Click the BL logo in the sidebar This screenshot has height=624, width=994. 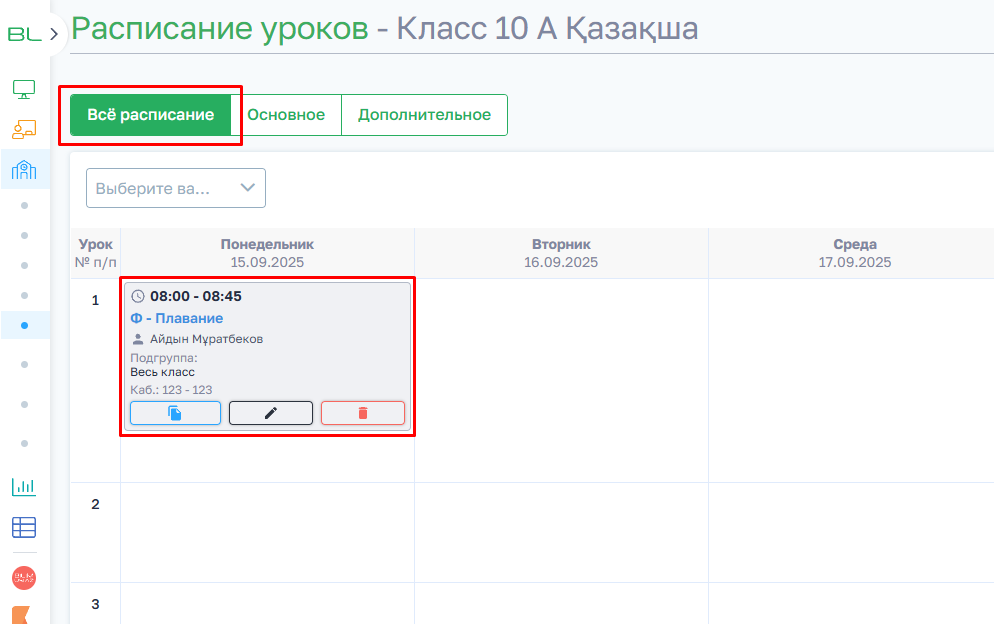(24, 34)
